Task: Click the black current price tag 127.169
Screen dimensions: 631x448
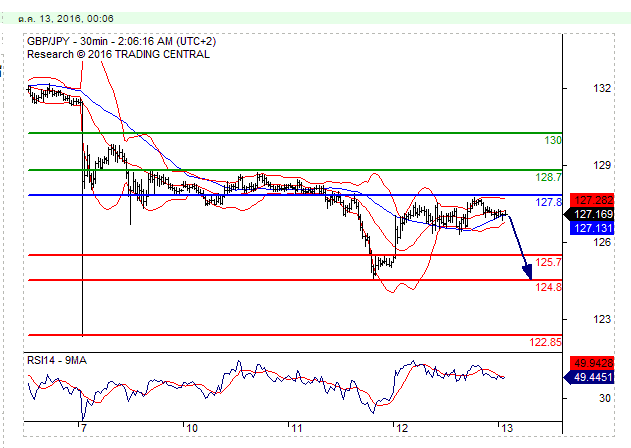Action: click(590, 214)
